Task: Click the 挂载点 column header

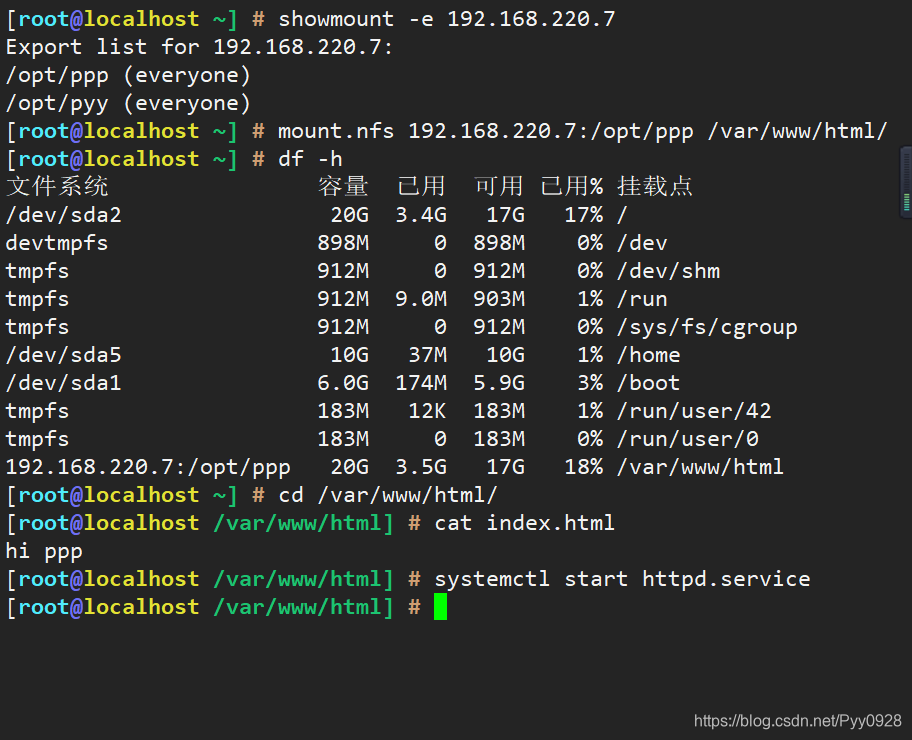Action: (x=655, y=187)
